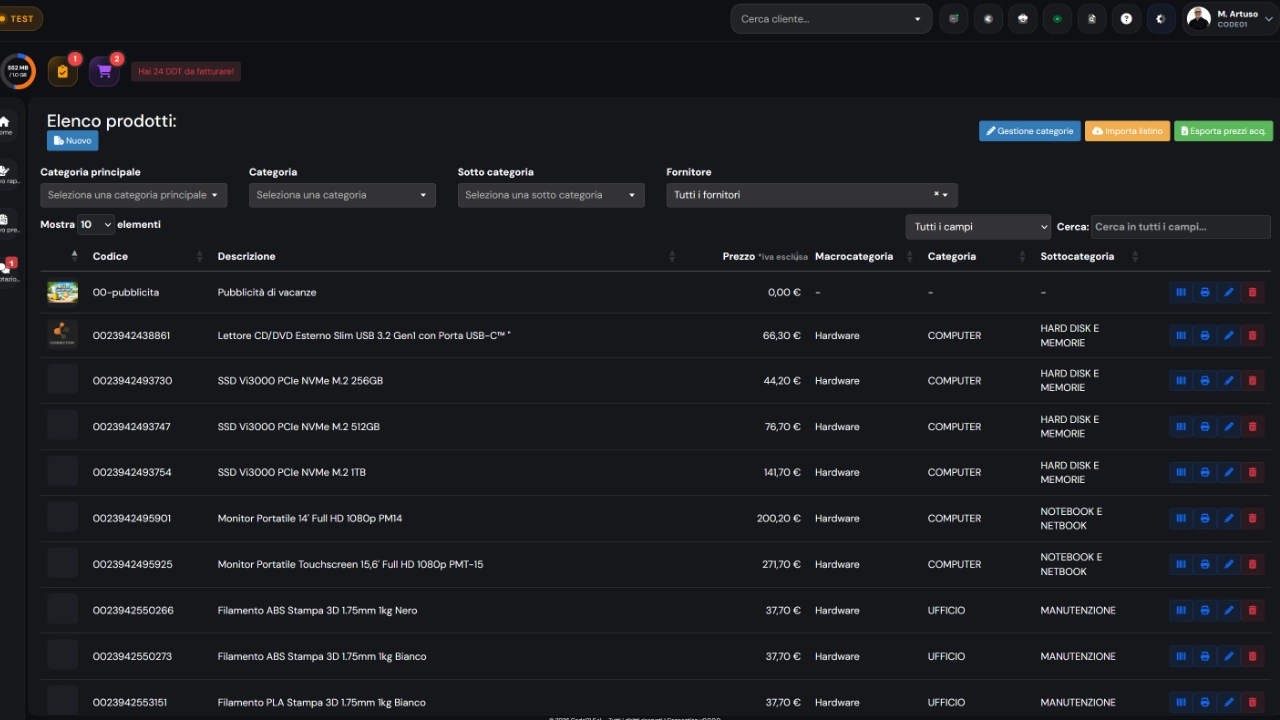The height and width of the screenshot is (720, 1280).
Task: Open the clipboard tasks icon with badge
Action: click(63, 71)
